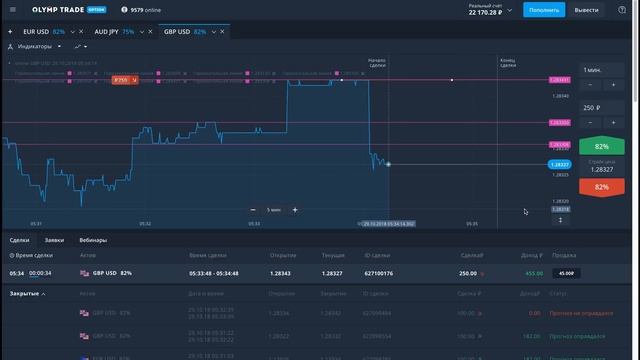Click the Вывести withdraw button
Viewport: 640px width, 360px height.
pyautogui.click(x=587, y=10)
